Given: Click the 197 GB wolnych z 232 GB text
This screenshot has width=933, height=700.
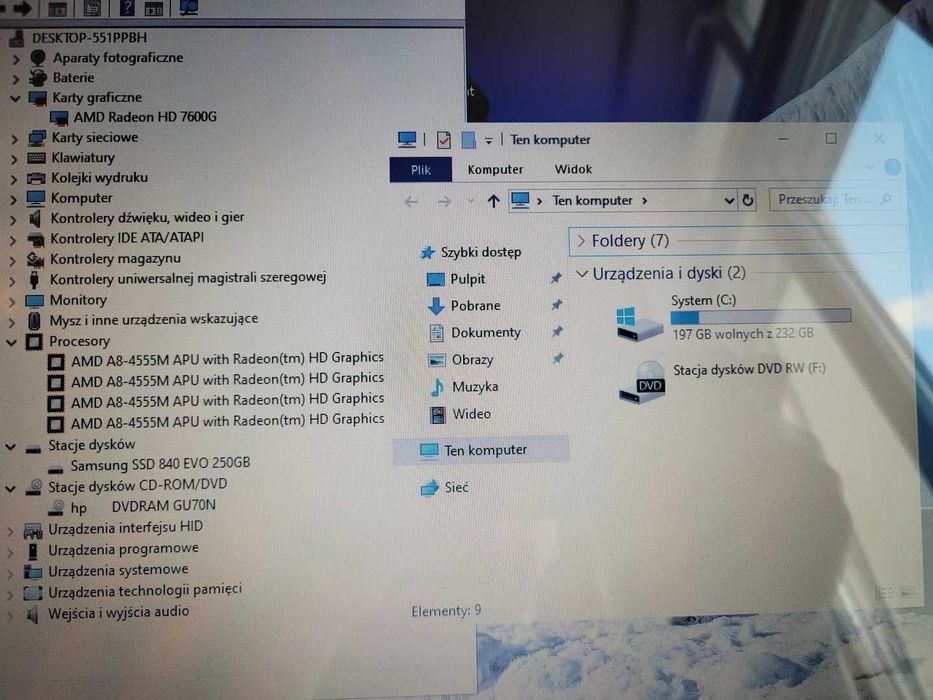Looking at the screenshot, I should click(743, 334).
